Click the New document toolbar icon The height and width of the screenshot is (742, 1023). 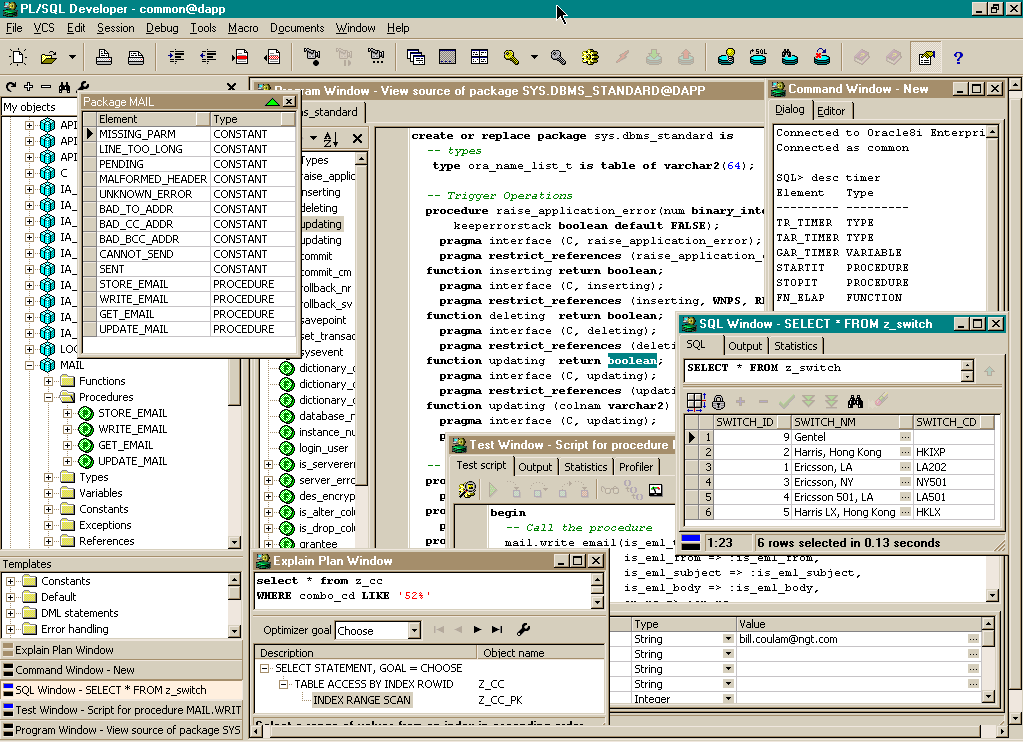tap(18, 57)
